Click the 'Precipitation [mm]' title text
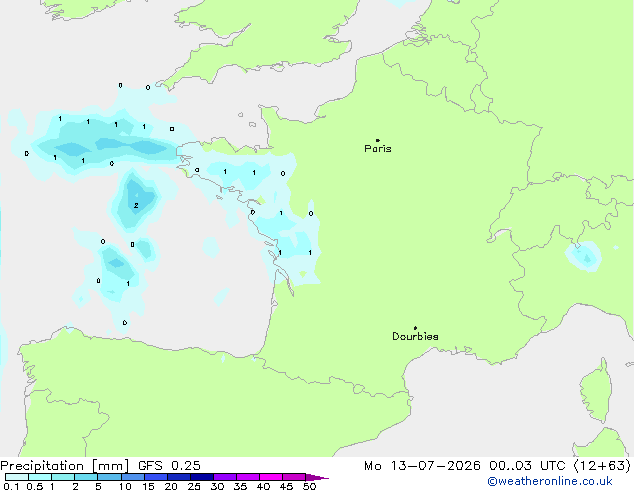Viewport: 634px width, 490px height. tap(65, 466)
